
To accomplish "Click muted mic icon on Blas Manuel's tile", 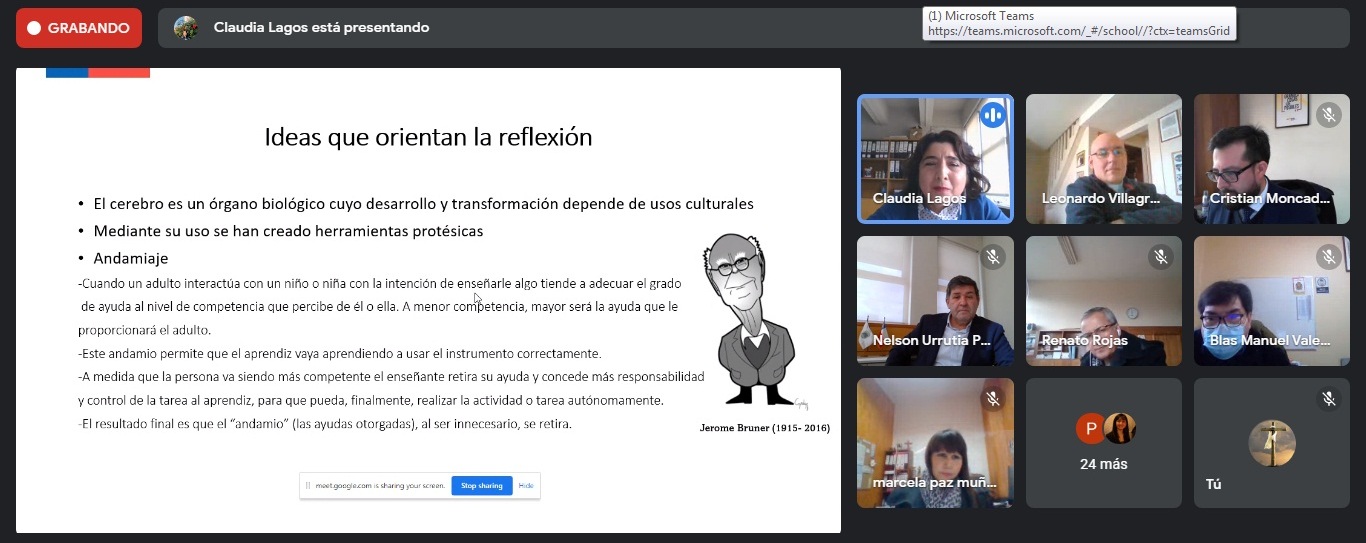I will tap(1328, 257).
